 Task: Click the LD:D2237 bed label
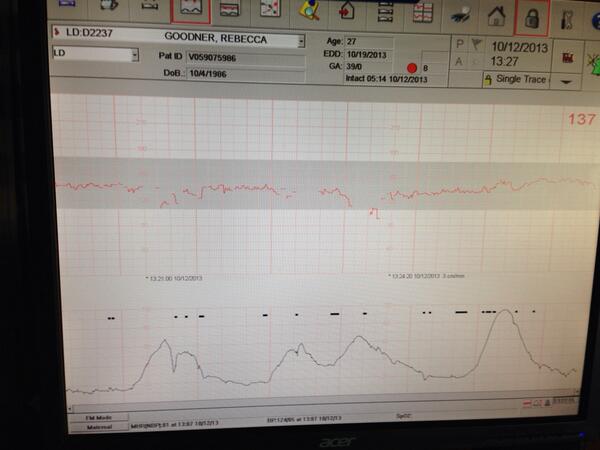tap(89, 33)
